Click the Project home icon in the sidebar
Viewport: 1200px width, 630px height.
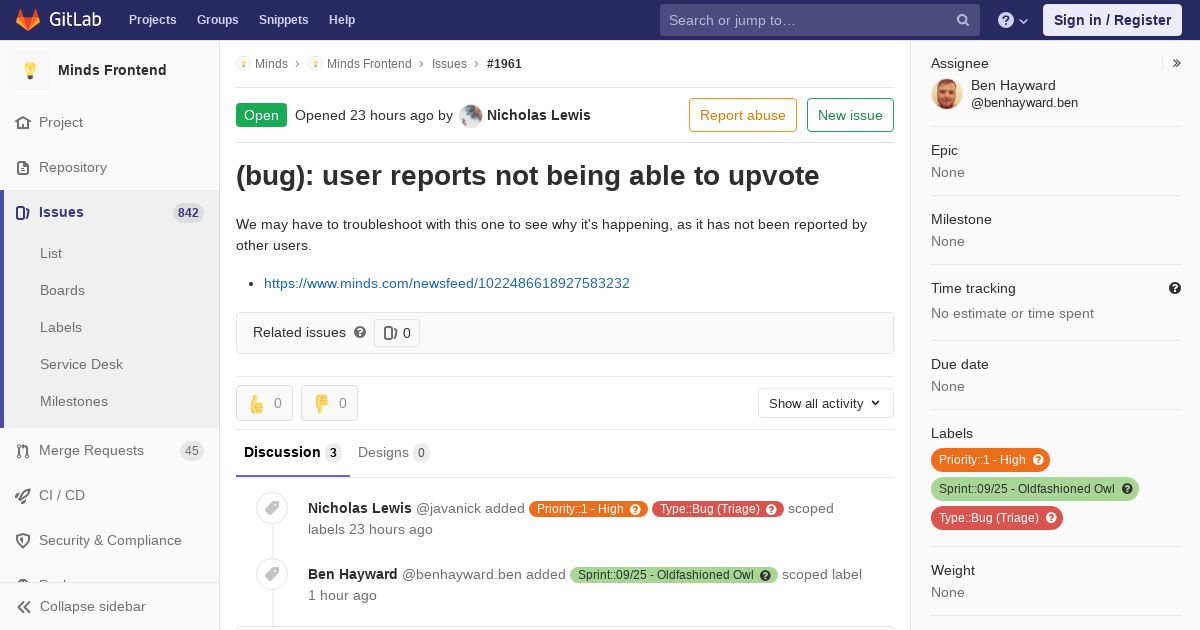pos(23,122)
